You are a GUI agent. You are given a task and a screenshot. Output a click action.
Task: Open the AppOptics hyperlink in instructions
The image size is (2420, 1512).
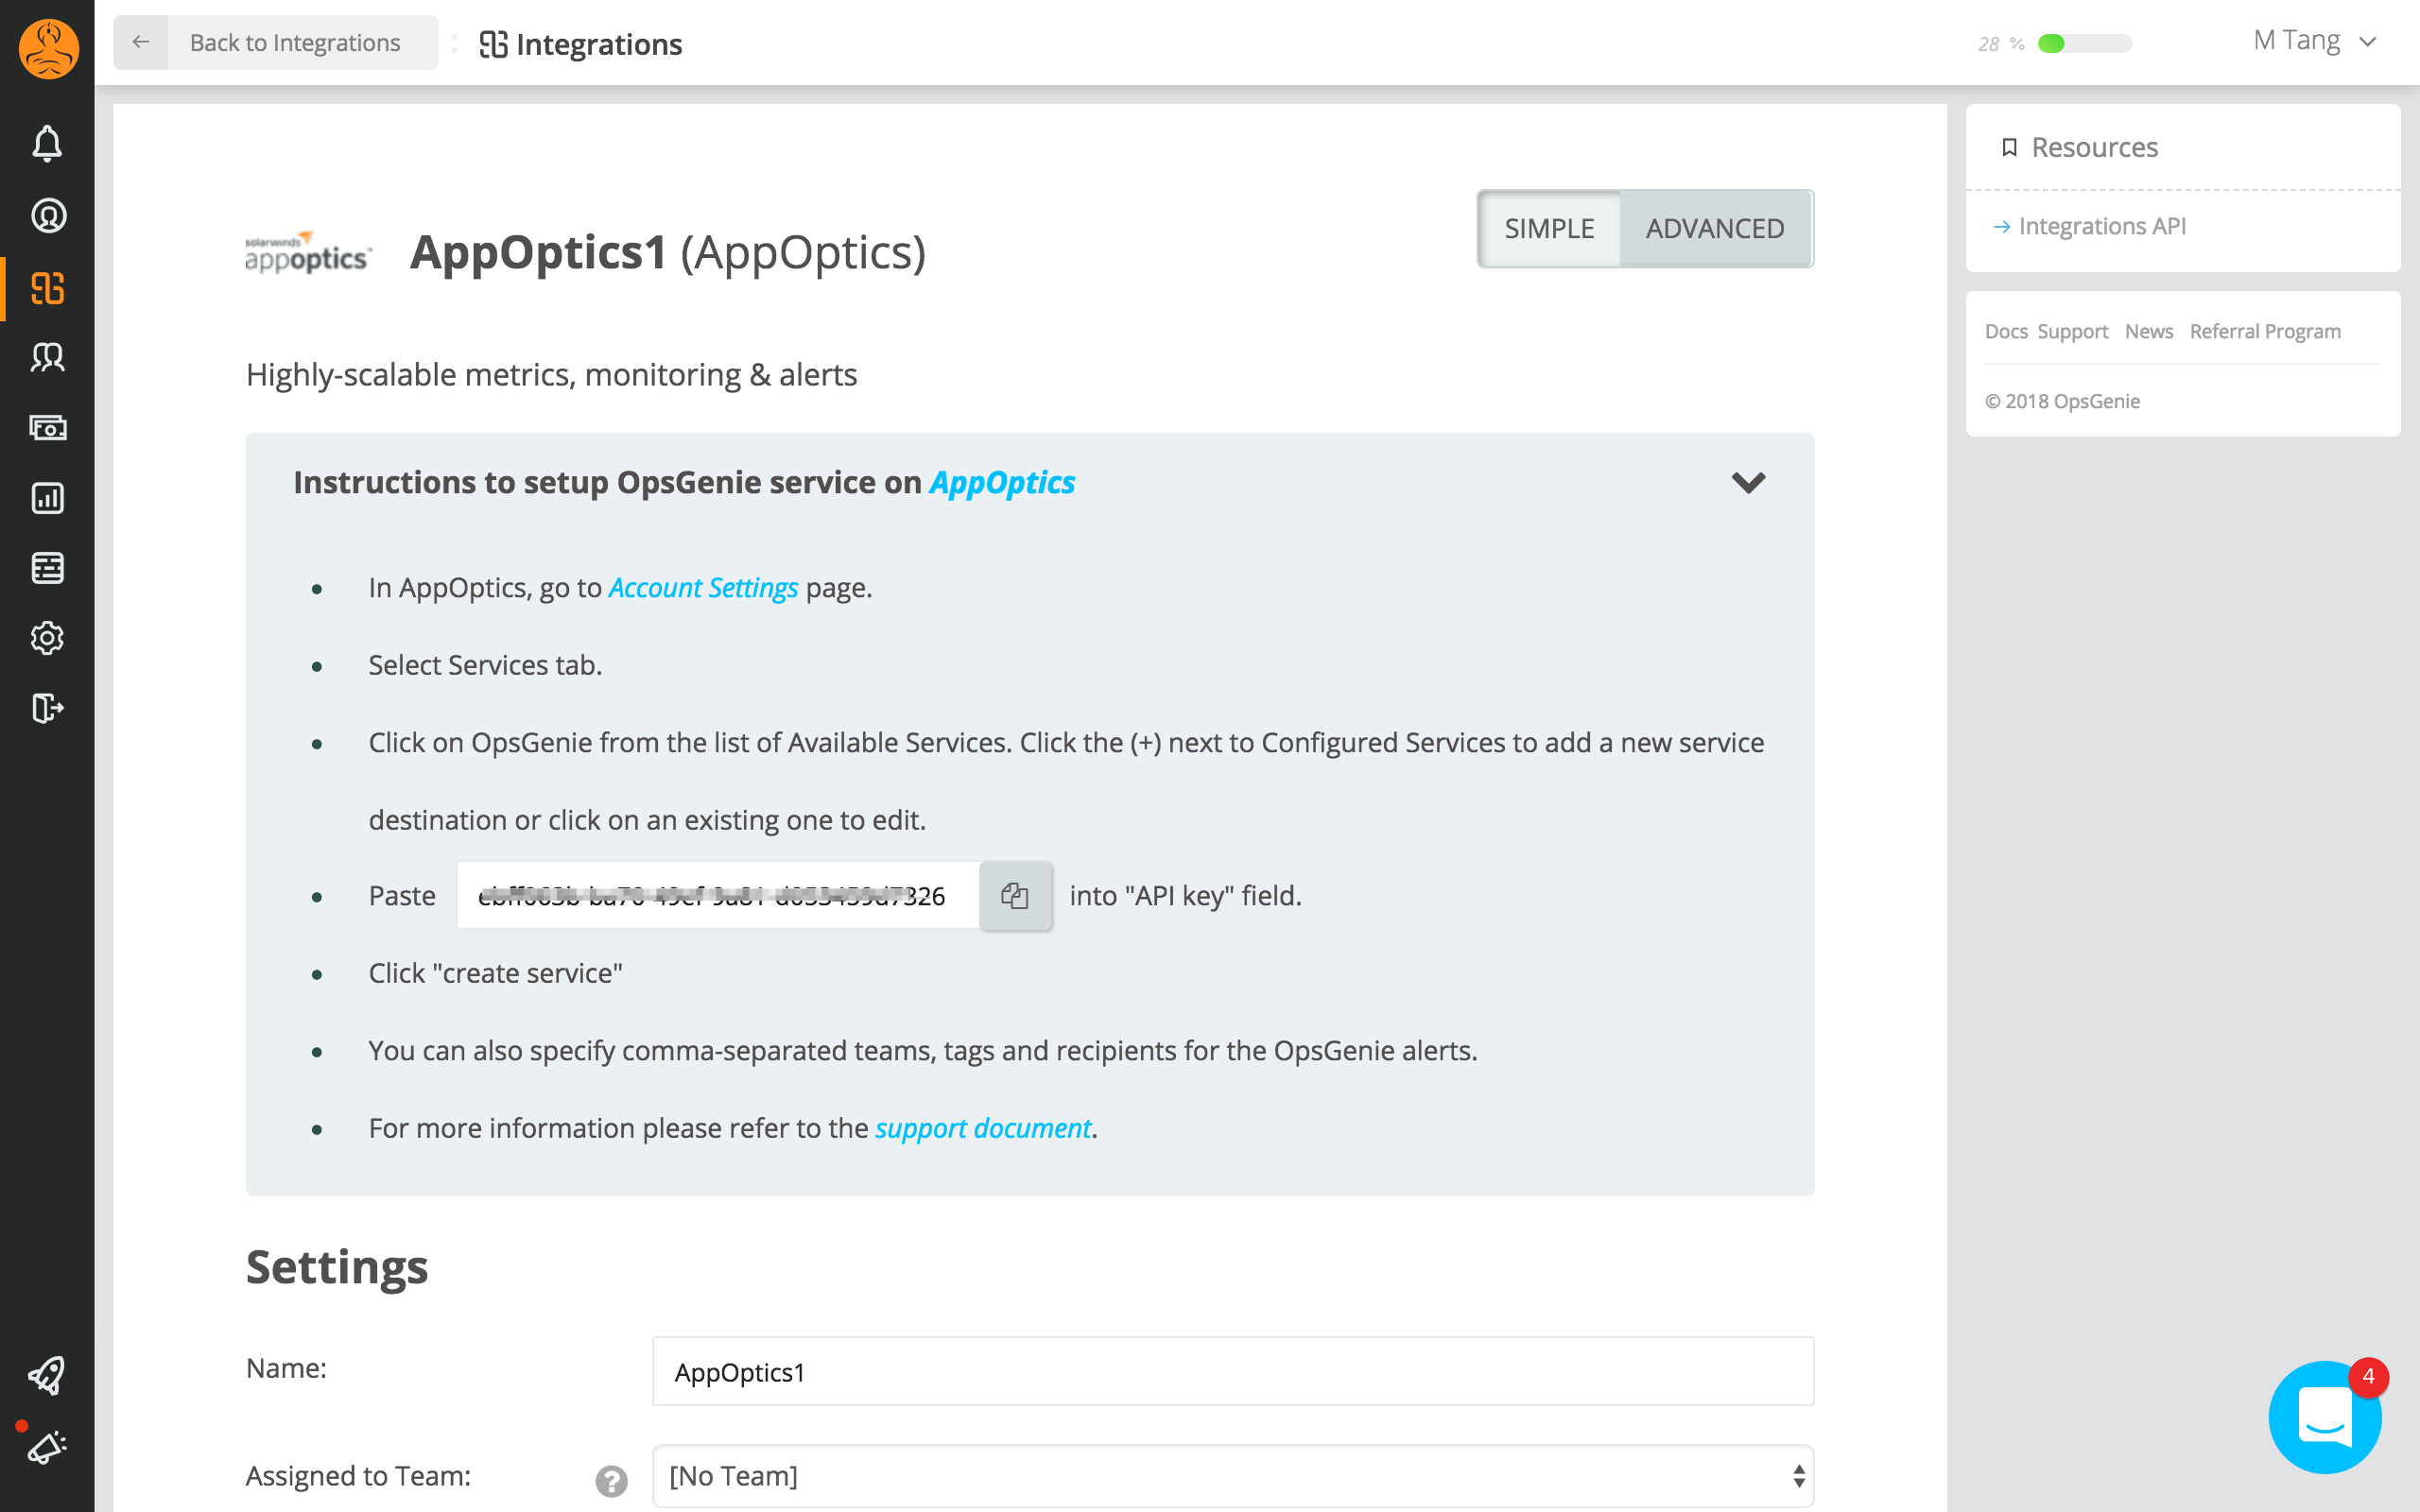tap(1002, 483)
